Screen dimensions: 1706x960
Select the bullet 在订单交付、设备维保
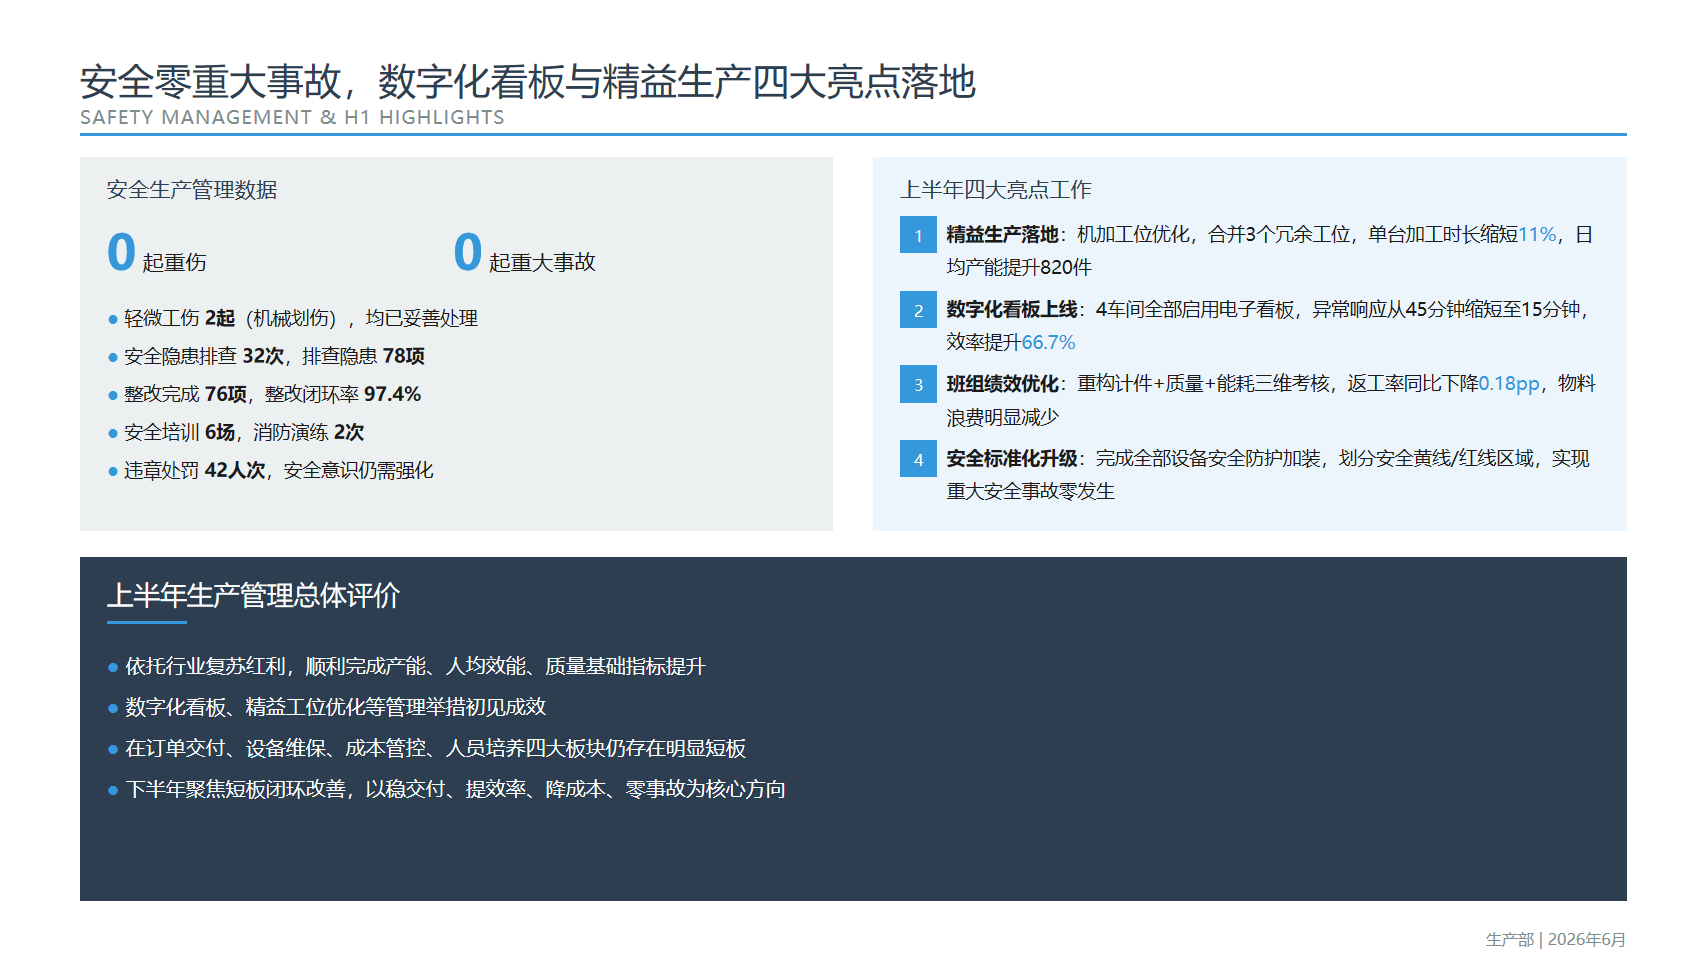coord(427,748)
